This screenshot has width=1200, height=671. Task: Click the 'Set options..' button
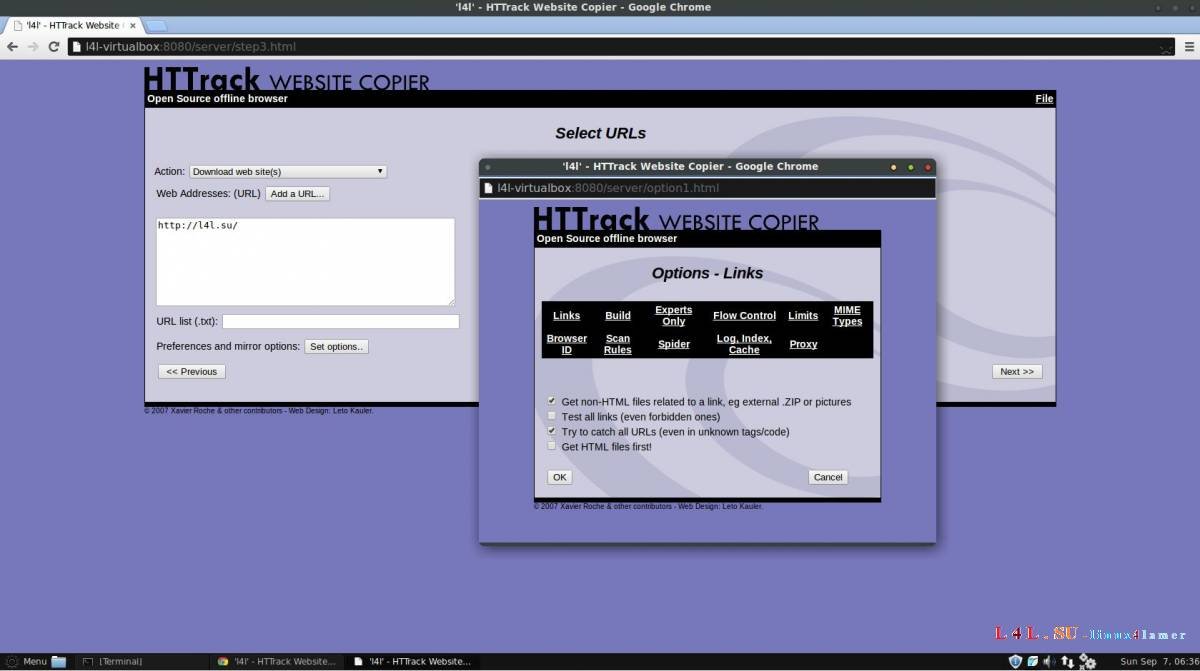[x=337, y=346]
